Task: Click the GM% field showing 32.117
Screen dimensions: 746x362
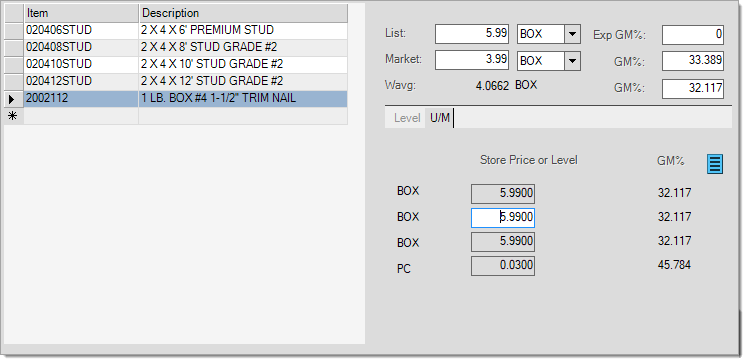Action: point(693,88)
